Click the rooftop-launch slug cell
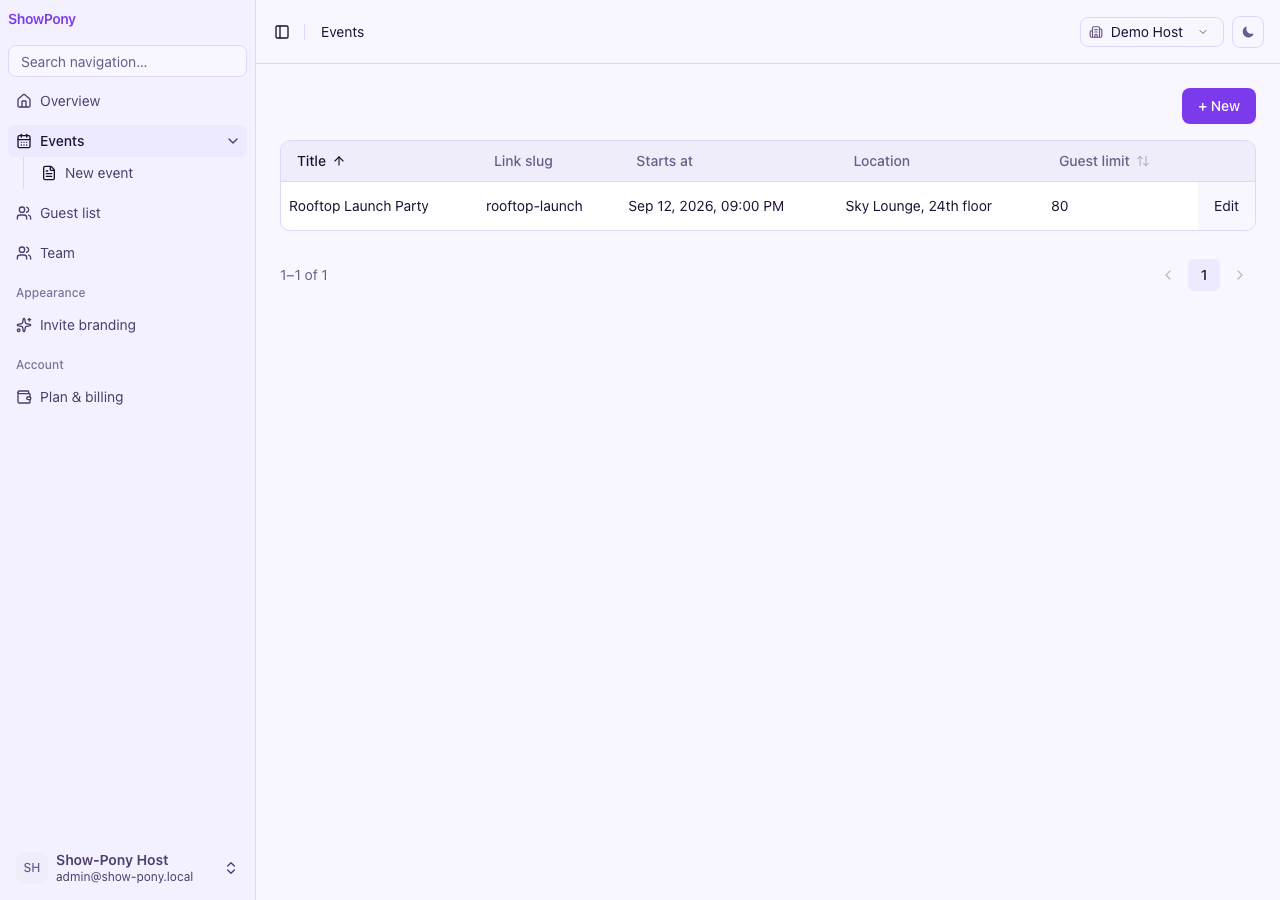The height and width of the screenshot is (900, 1280). point(534,206)
